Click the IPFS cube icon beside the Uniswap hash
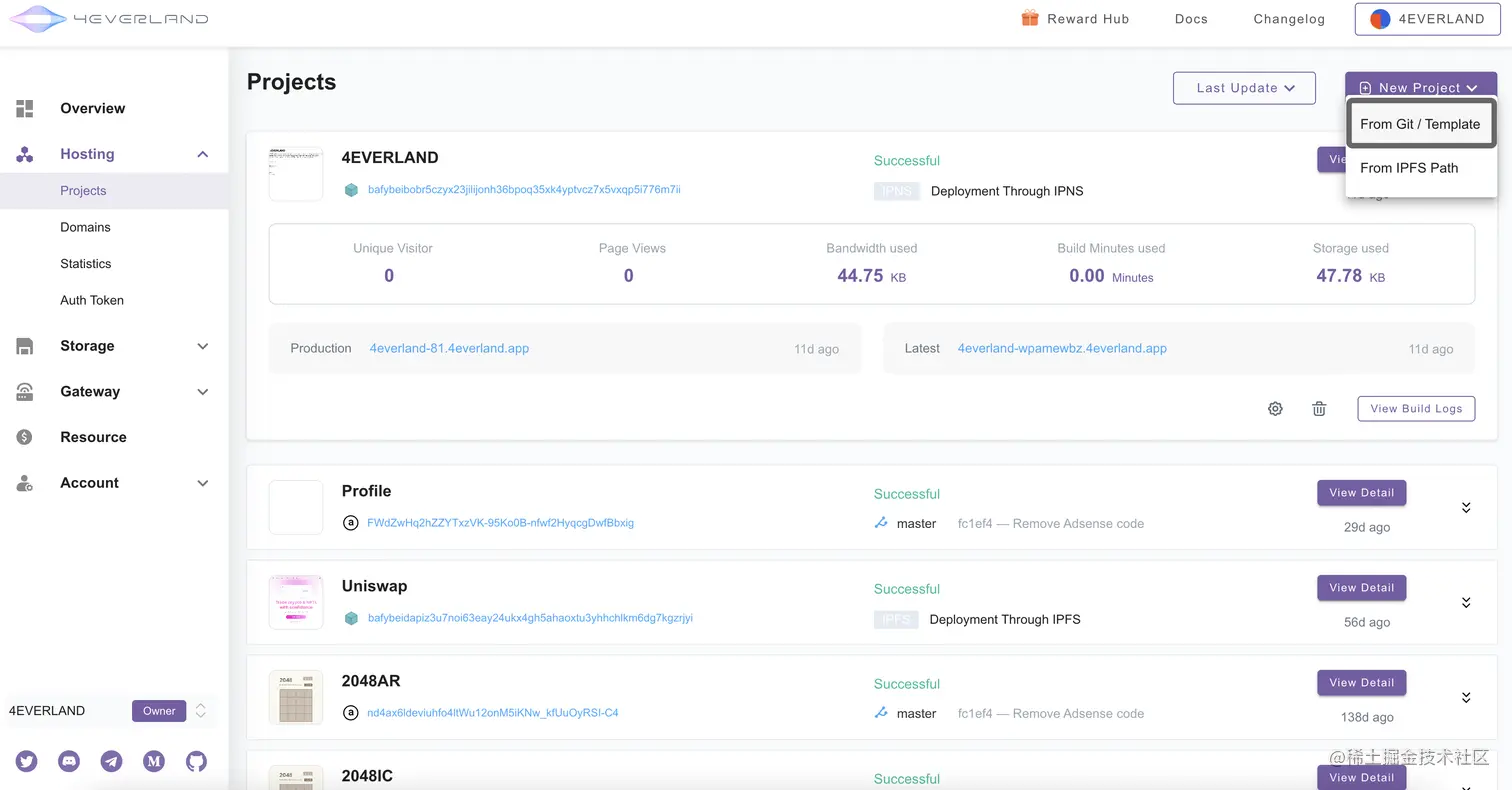The width and height of the screenshot is (1512, 790). coord(351,618)
